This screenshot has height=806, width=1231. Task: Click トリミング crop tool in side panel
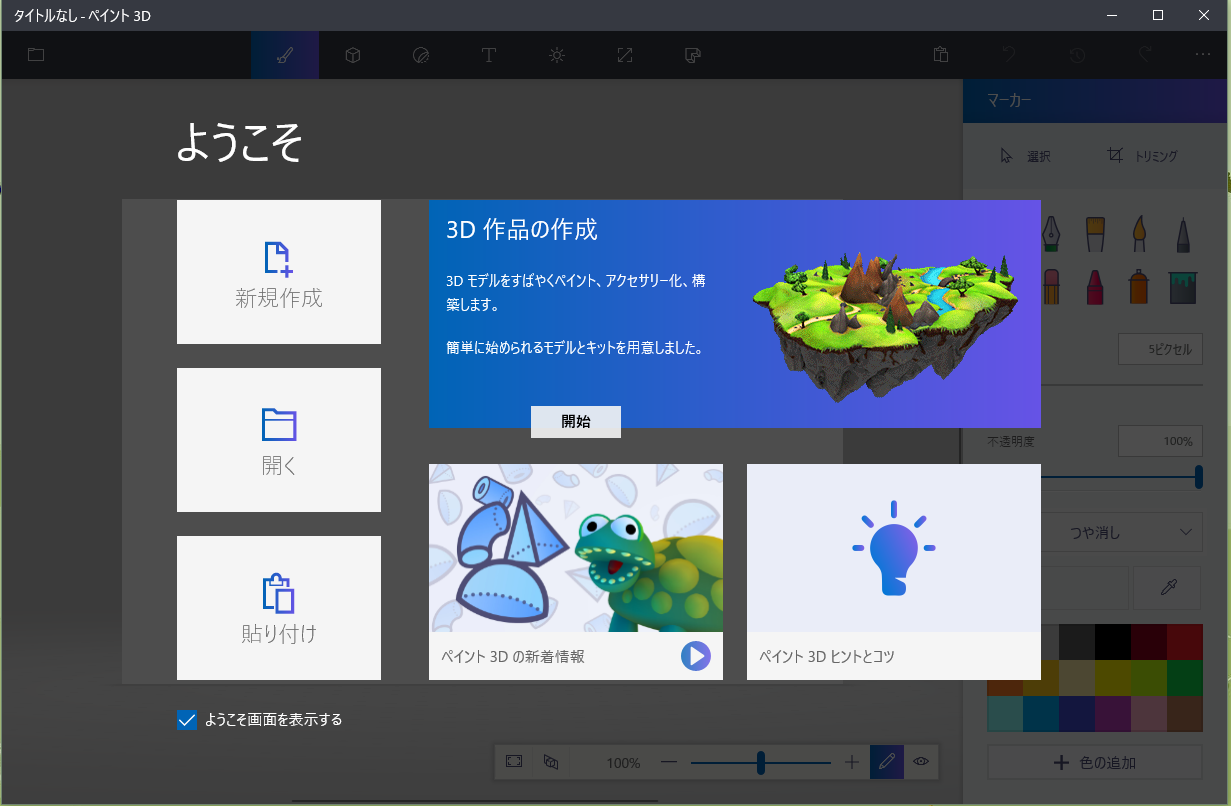click(x=1143, y=156)
